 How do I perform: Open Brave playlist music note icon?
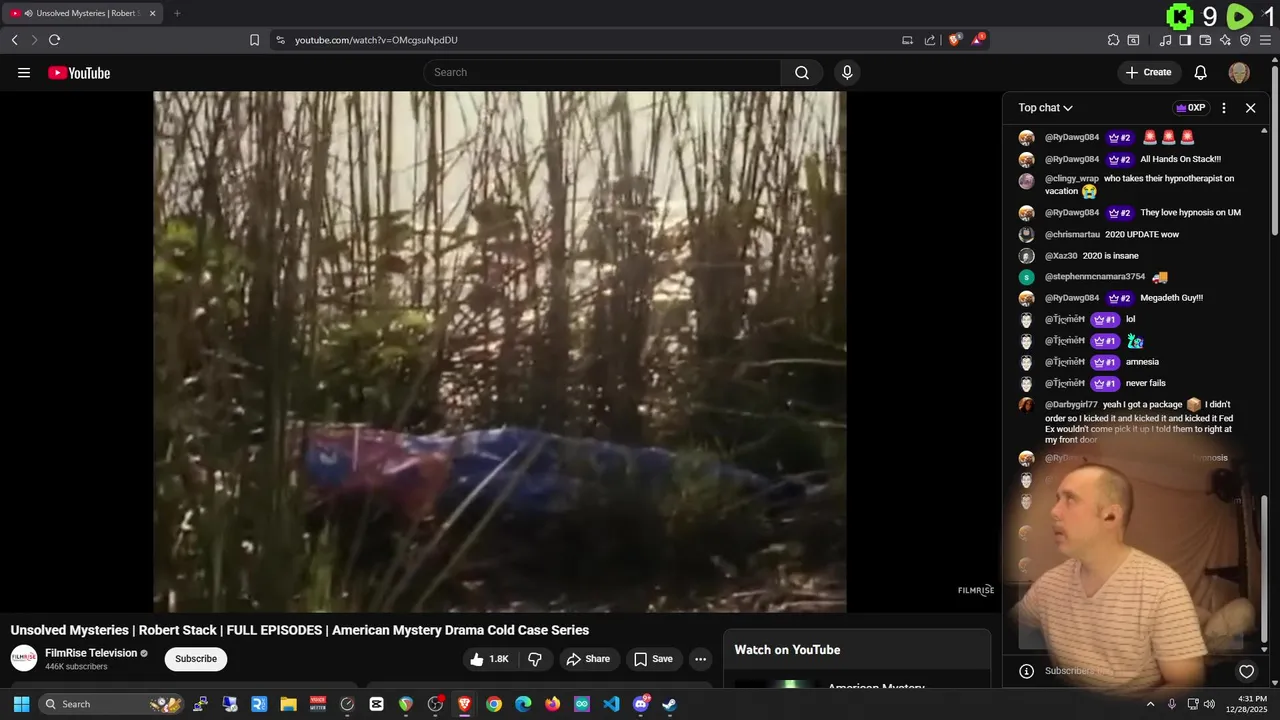click(x=1165, y=40)
